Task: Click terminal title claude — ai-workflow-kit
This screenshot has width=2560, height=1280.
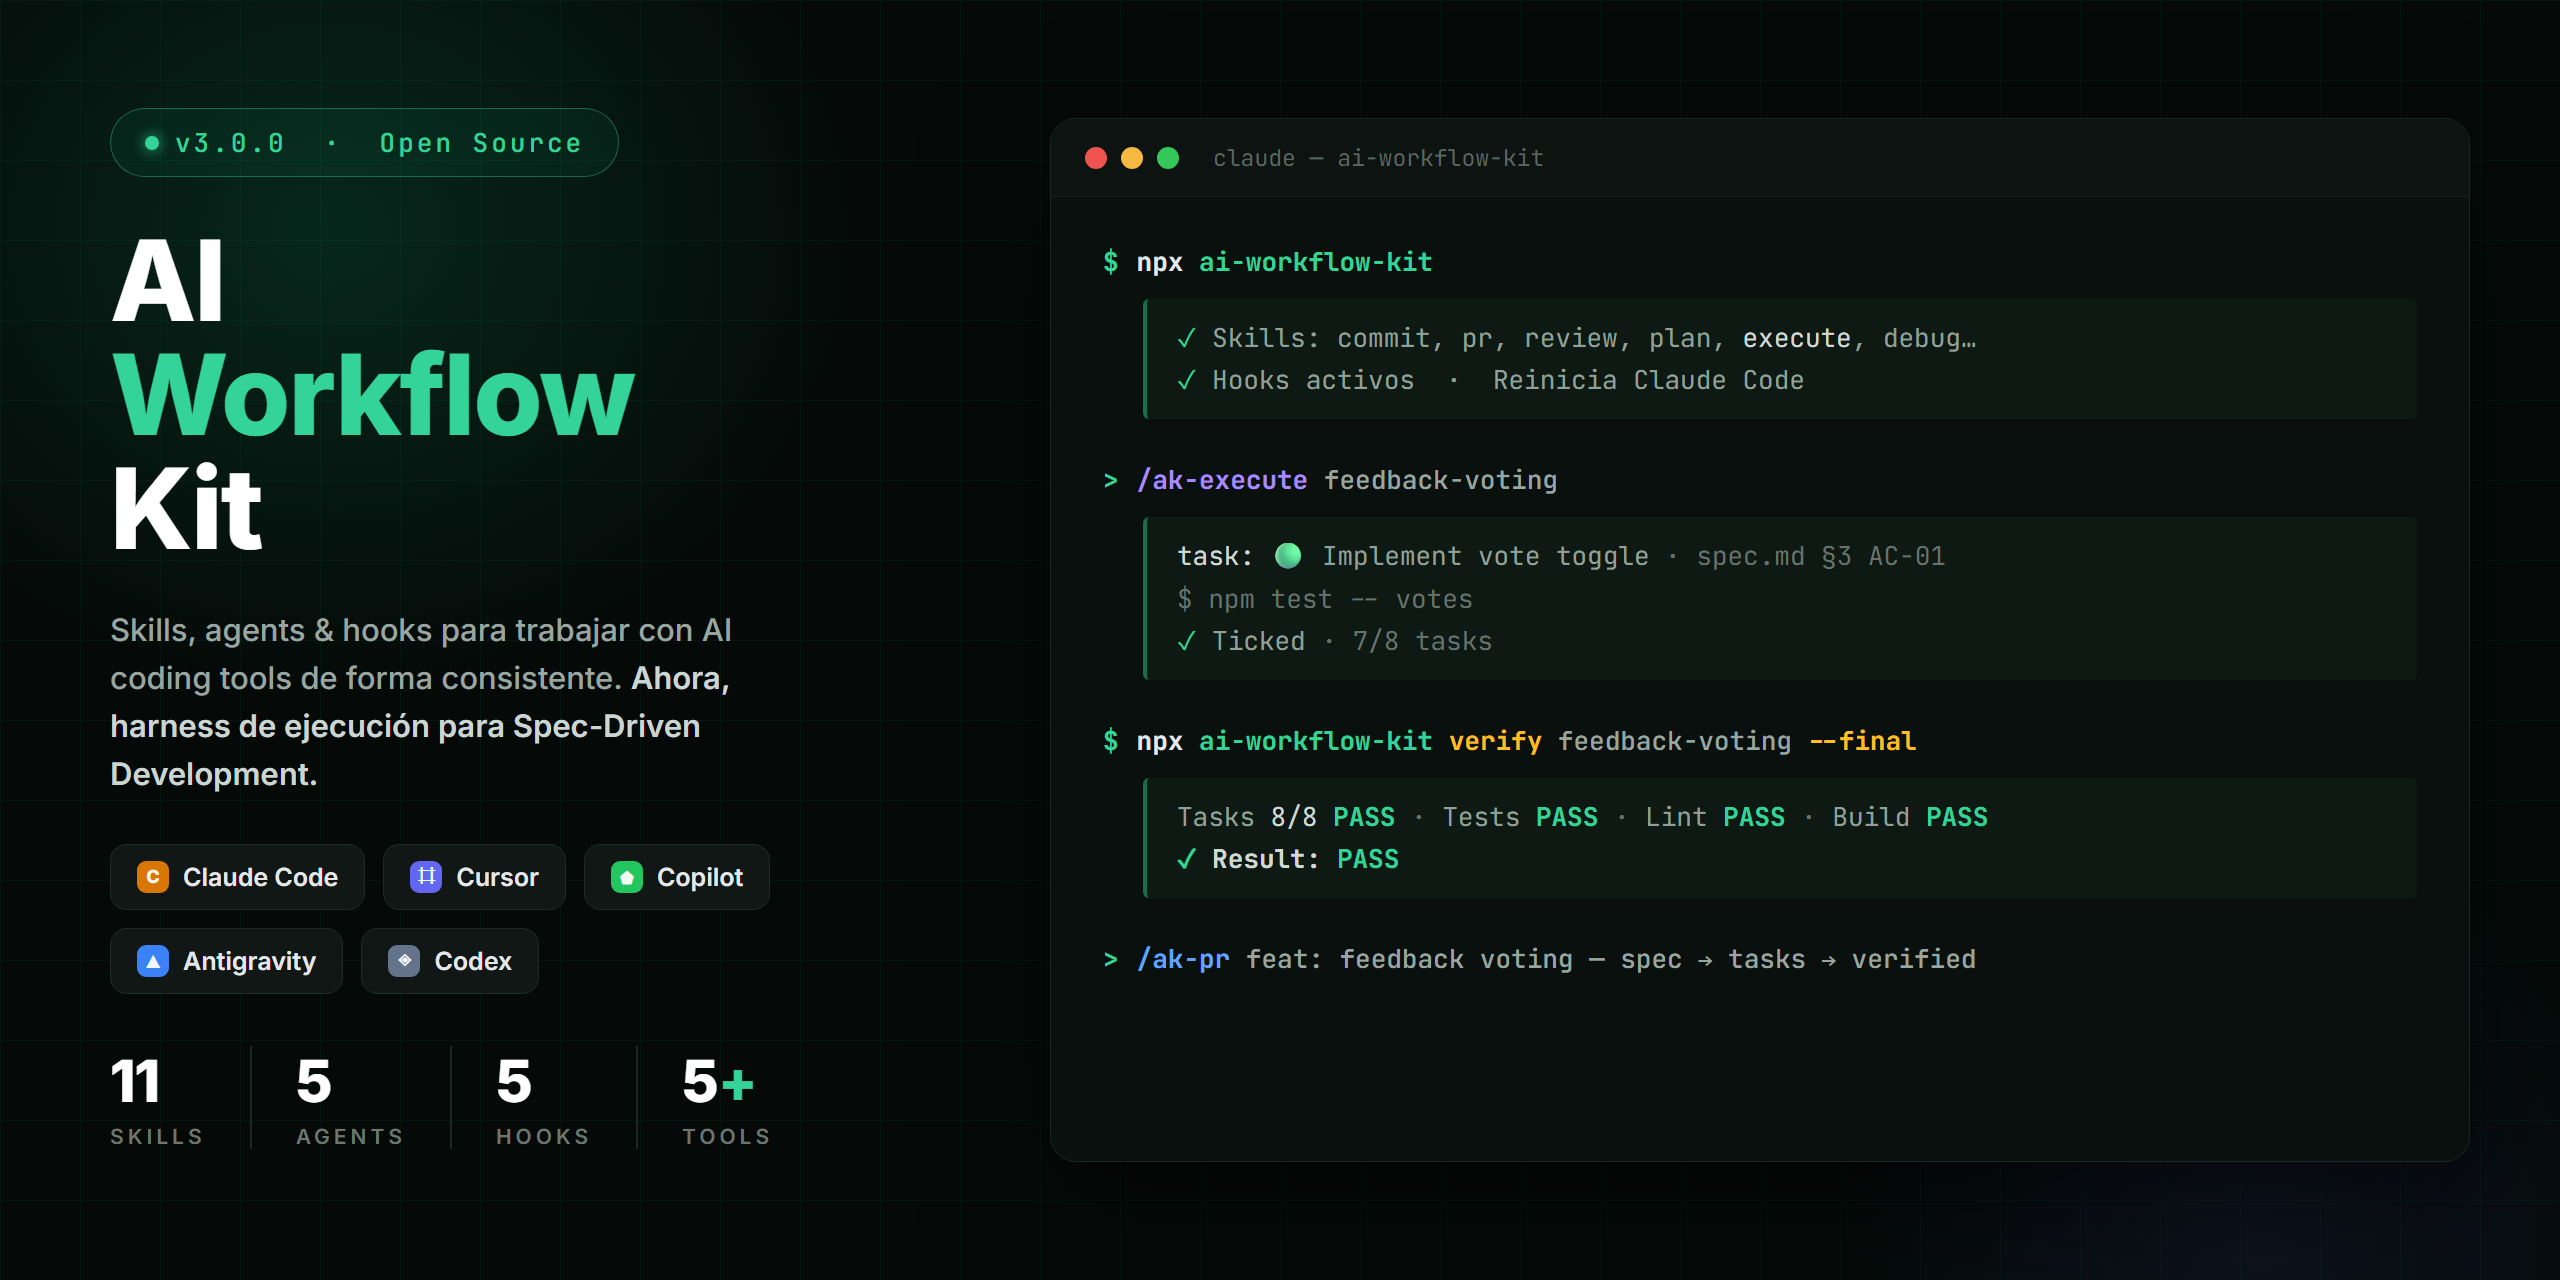Action: (x=1378, y=158)
